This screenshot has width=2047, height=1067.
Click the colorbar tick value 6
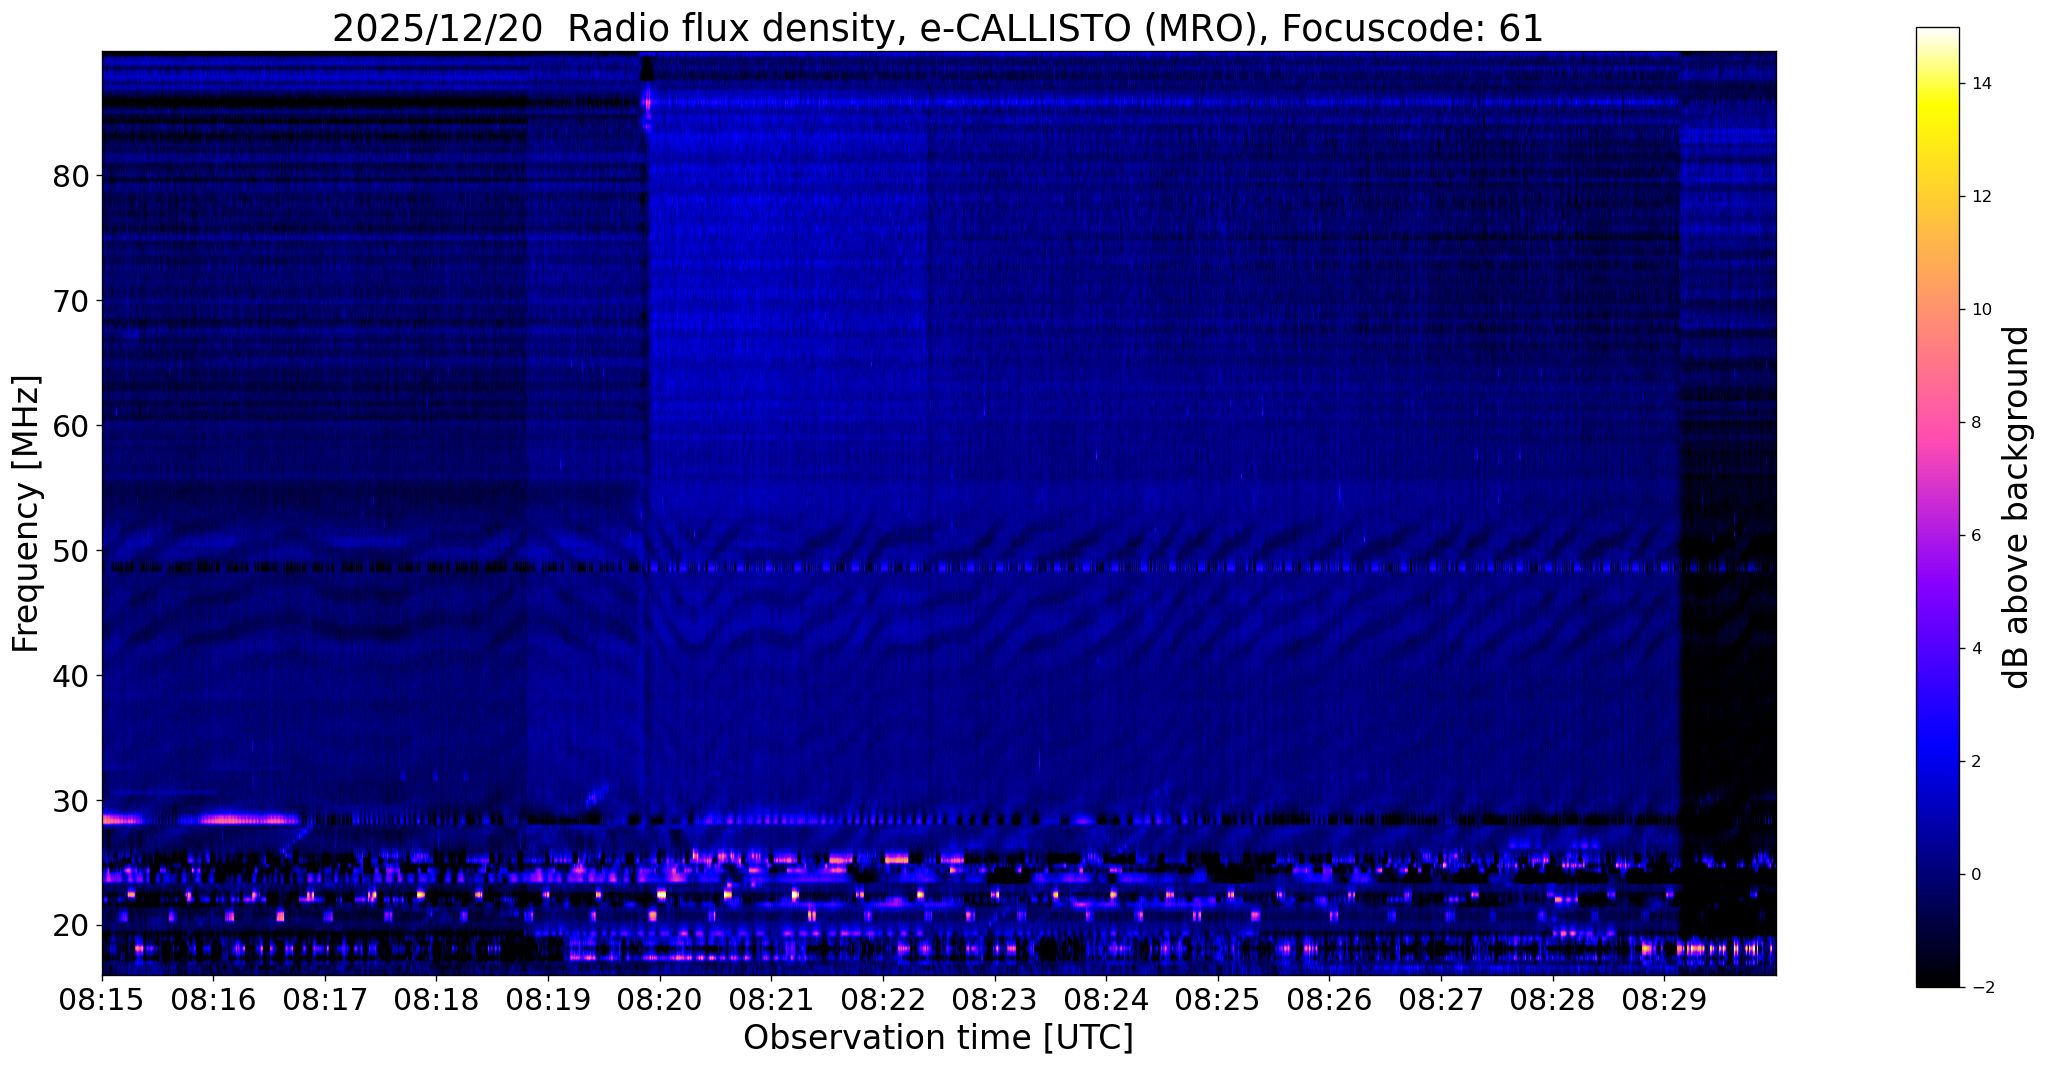pyautogui.click(x=1976, y=536)
